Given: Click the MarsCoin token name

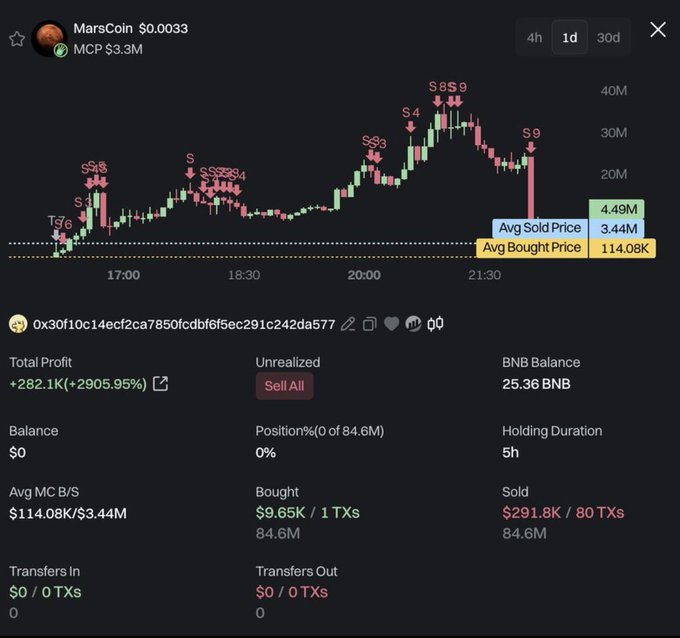Looking at the screenshot, I should point(103,29).
